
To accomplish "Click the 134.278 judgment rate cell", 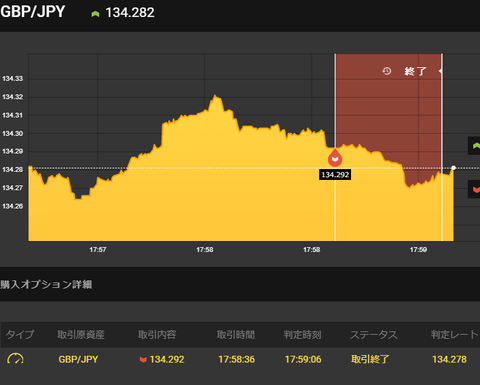I will 449,359.
